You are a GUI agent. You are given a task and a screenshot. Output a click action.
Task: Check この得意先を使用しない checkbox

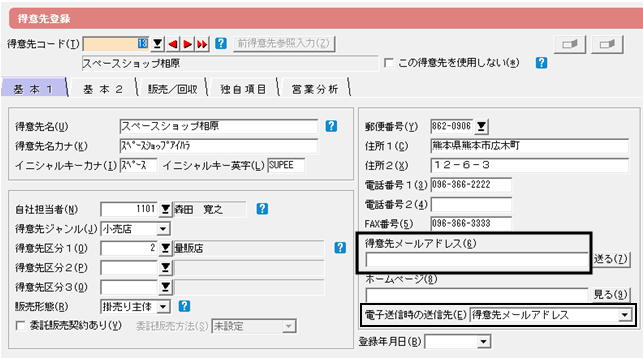pos(388,63)
